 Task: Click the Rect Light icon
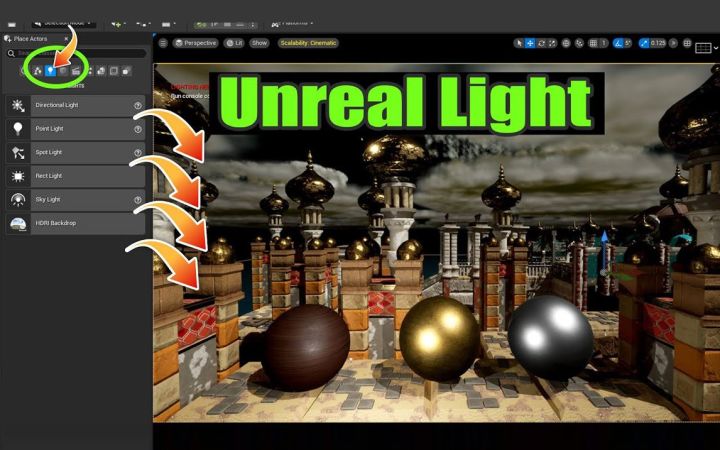18,176
